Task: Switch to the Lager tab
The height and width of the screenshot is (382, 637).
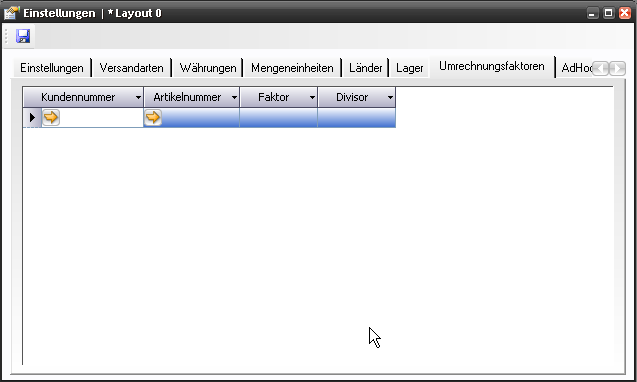Action: pyautogui.click(x=410, y=68)
